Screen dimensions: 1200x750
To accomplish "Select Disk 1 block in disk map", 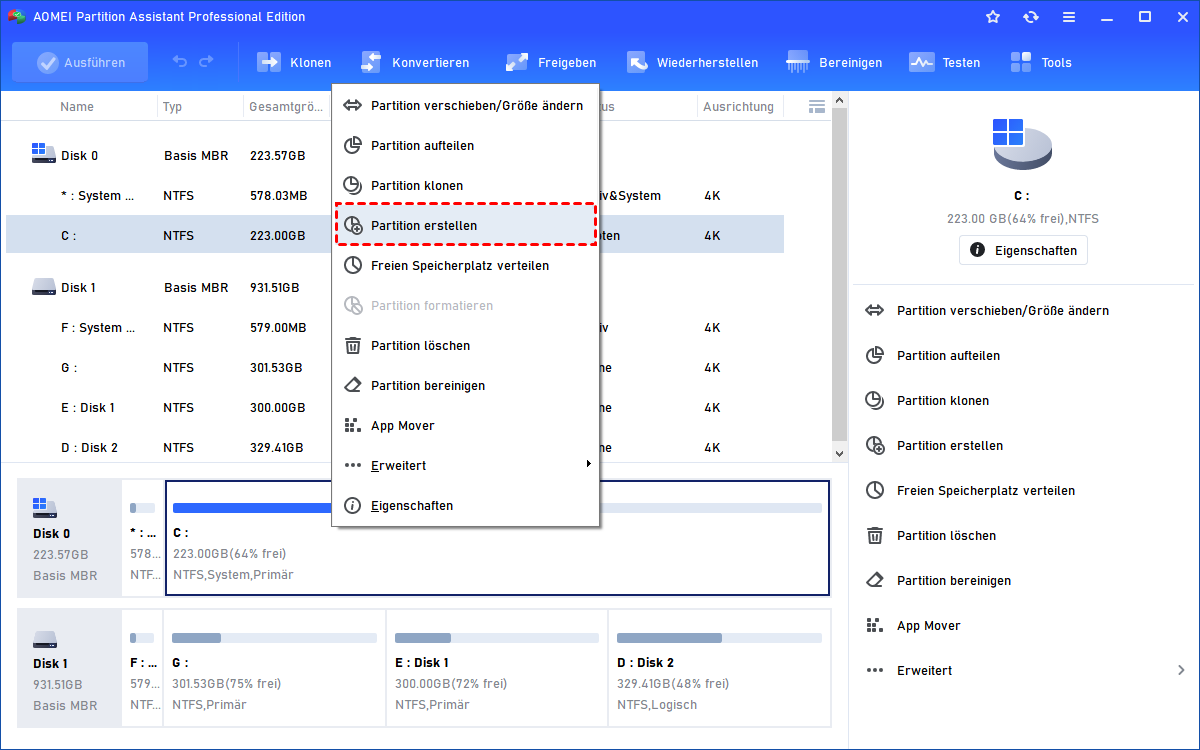I will pos(69,668).
